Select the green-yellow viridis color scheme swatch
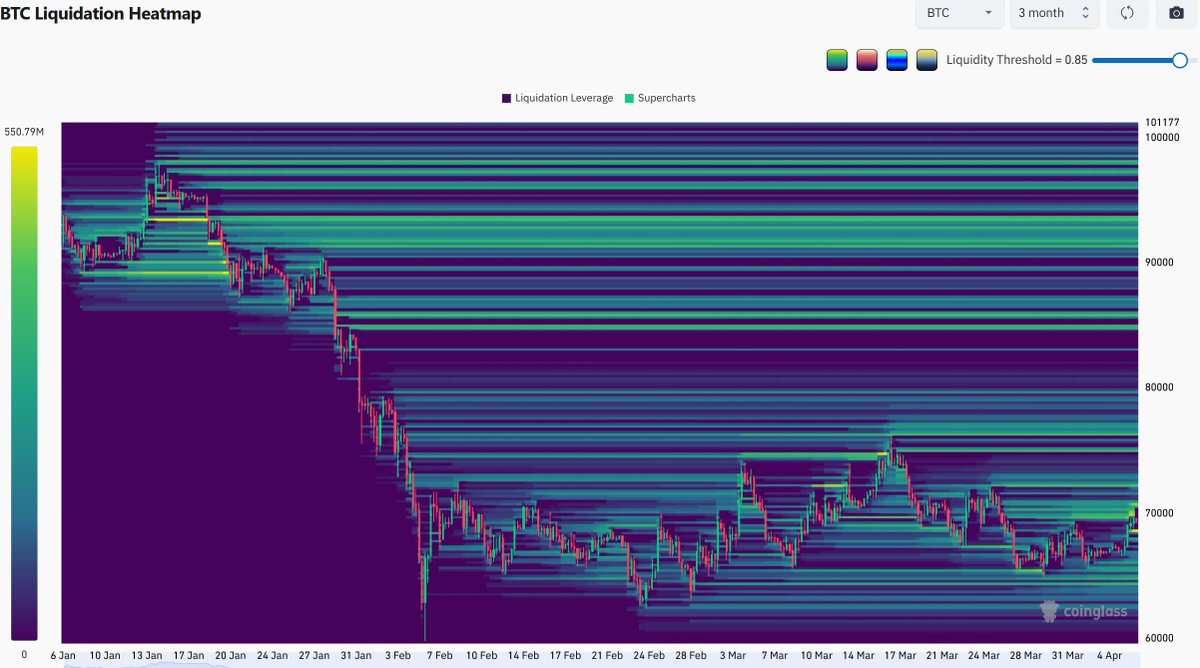The image size is (1200, 668). (837, 60)
